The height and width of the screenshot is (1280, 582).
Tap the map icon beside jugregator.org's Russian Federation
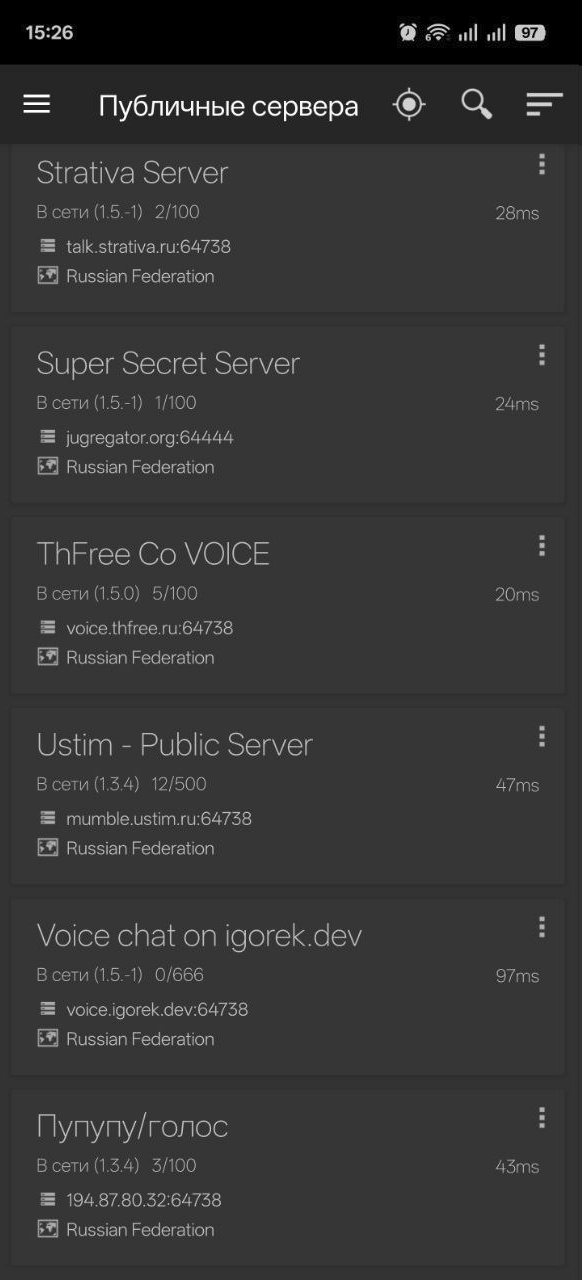pos(47,466)
